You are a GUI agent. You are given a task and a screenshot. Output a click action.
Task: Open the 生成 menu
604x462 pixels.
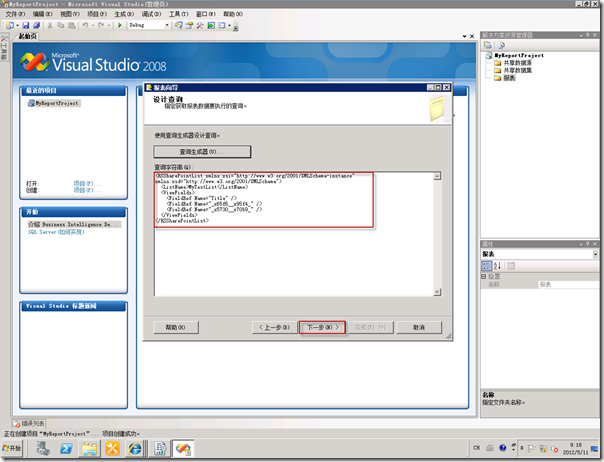coord(124,14)
